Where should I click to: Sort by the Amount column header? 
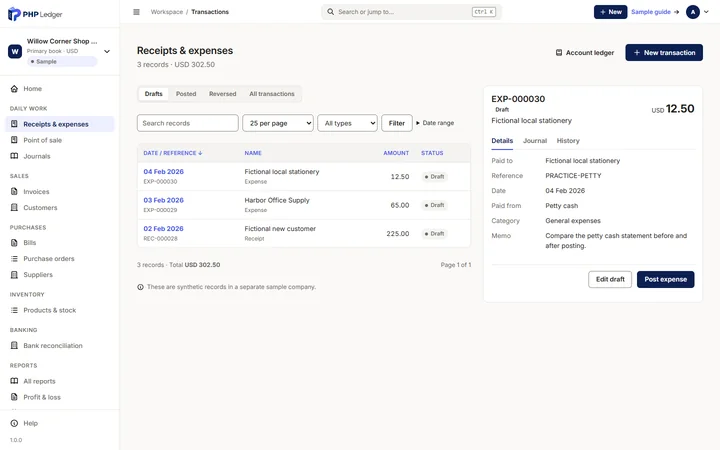[x=396, y=153]
